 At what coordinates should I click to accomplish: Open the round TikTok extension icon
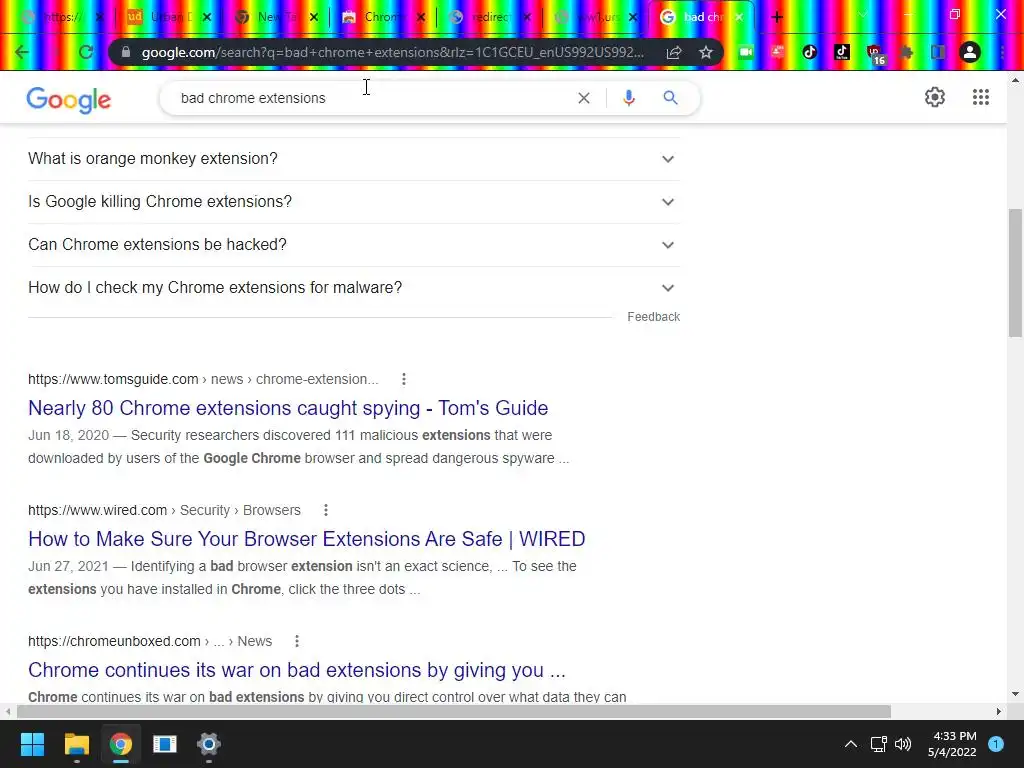pos(810,52)
